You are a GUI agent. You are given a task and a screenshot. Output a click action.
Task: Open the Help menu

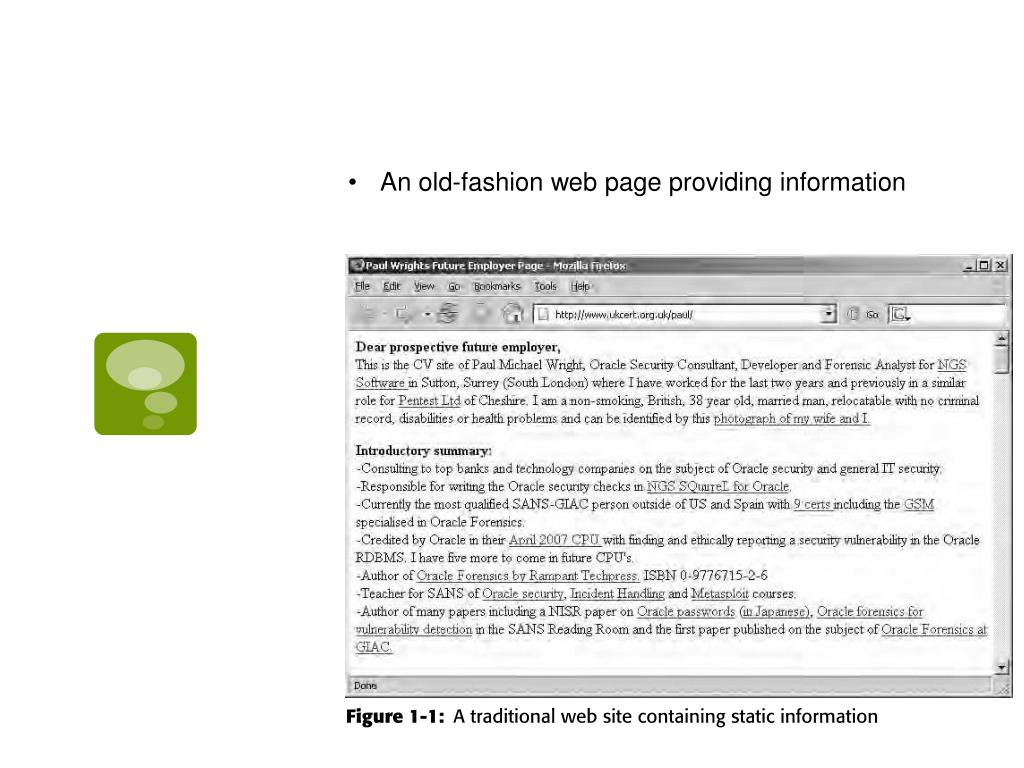[580, 286]
